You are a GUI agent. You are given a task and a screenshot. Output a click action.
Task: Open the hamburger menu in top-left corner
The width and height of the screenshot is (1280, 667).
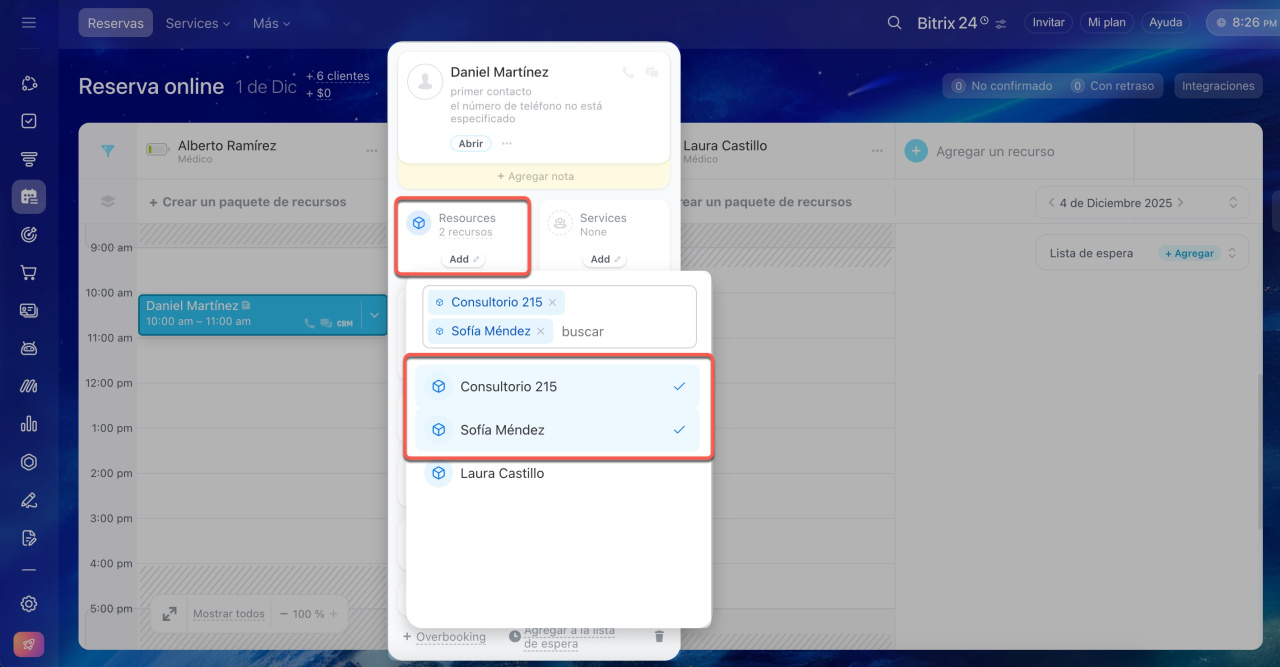[x=29, y=22]
